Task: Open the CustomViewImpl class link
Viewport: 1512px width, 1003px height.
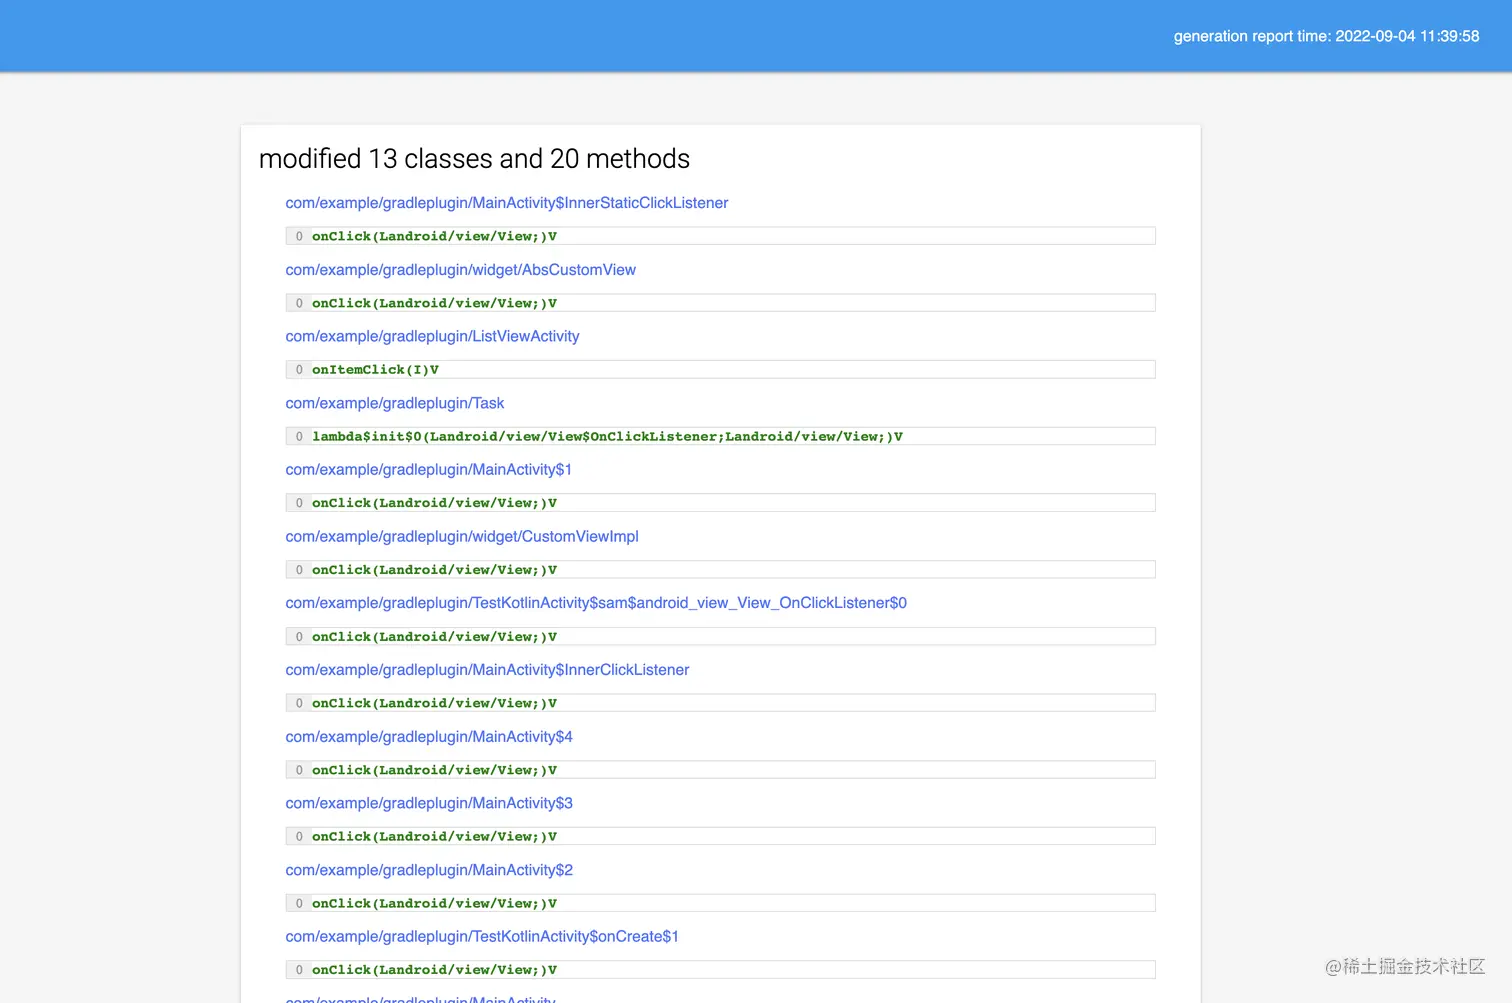Action: pos(462,536)
